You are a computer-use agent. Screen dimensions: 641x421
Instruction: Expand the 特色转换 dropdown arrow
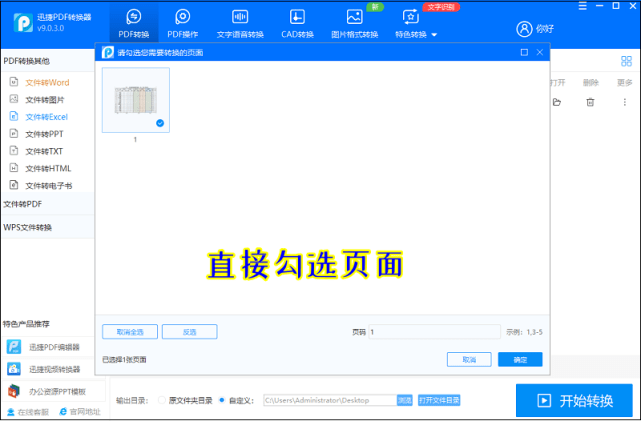[434, 35]
